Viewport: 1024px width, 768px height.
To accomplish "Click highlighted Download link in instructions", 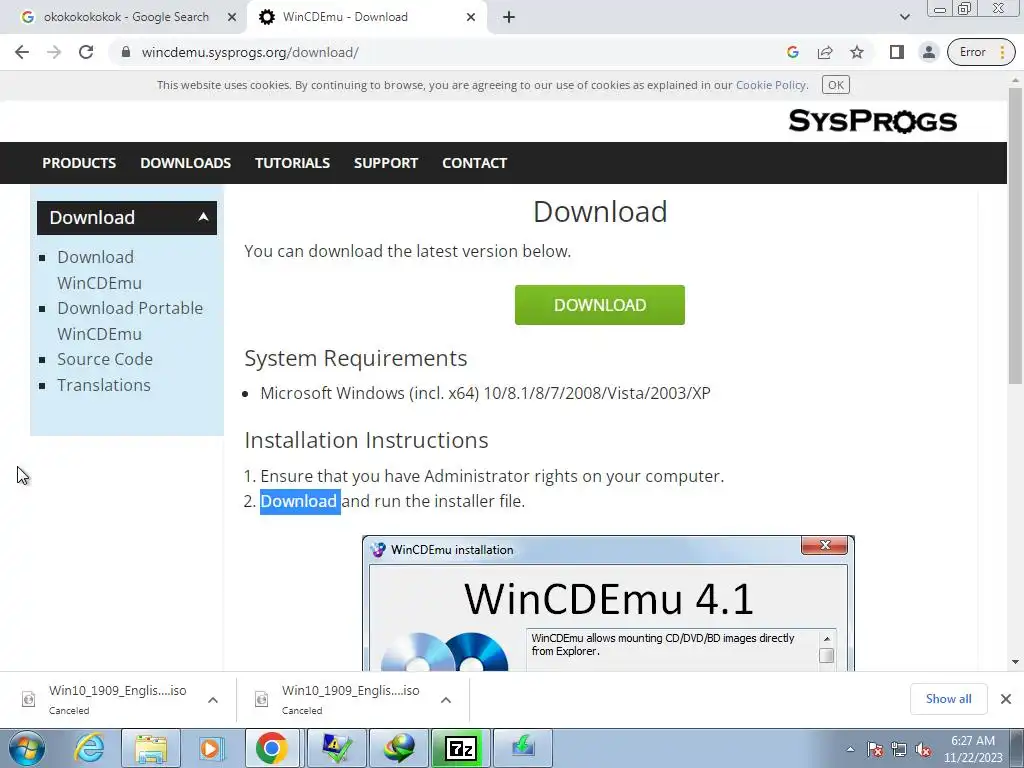I will click(300, 502).
